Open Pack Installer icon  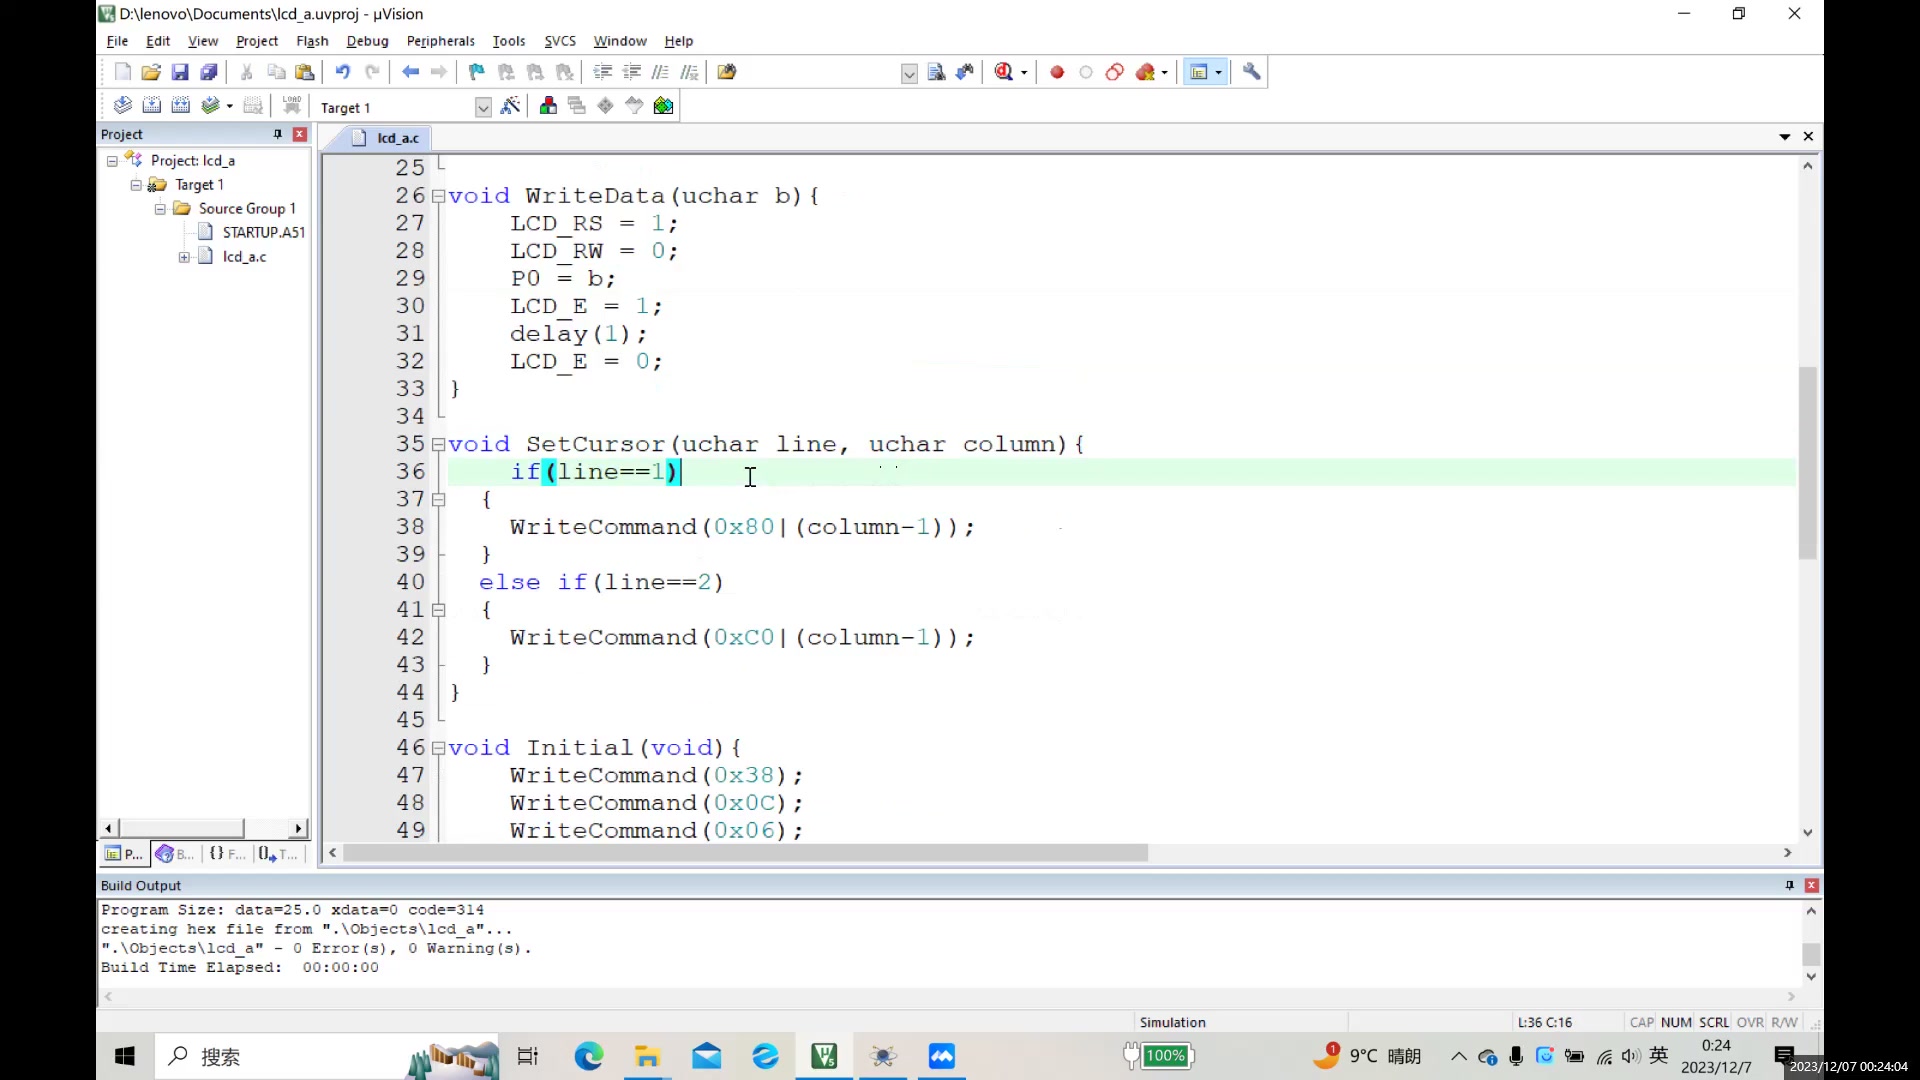tap(663, 106)
